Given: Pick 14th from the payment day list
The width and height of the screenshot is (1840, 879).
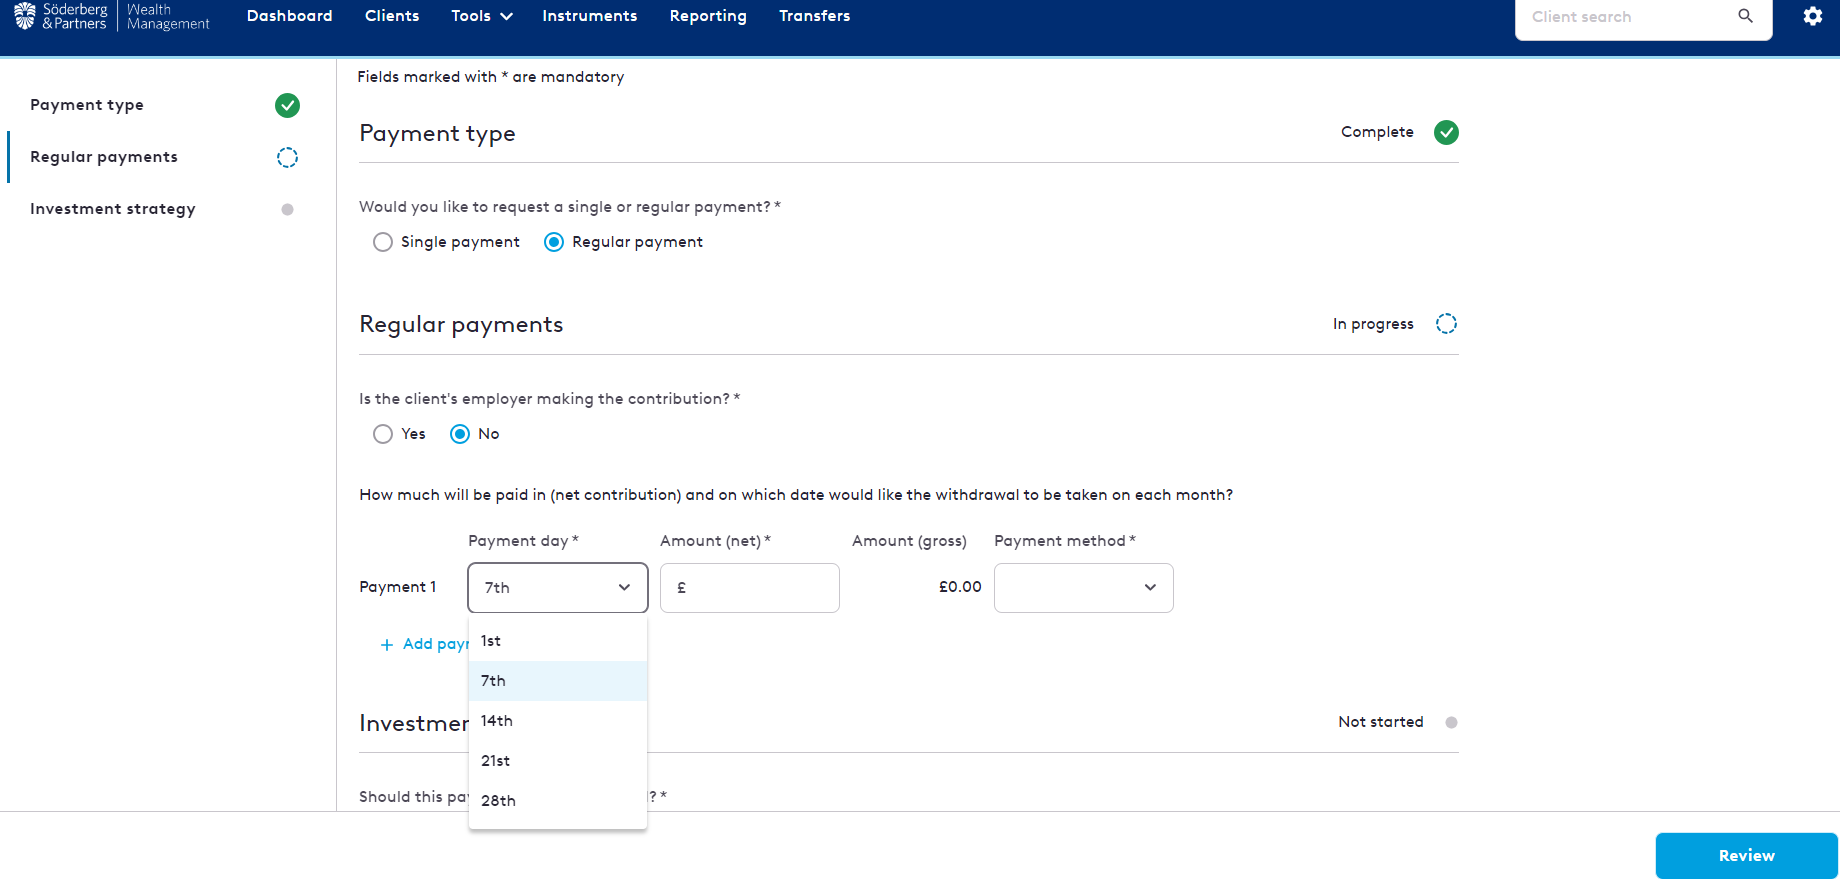Looking at the screenshot, I should click(558, 721).
